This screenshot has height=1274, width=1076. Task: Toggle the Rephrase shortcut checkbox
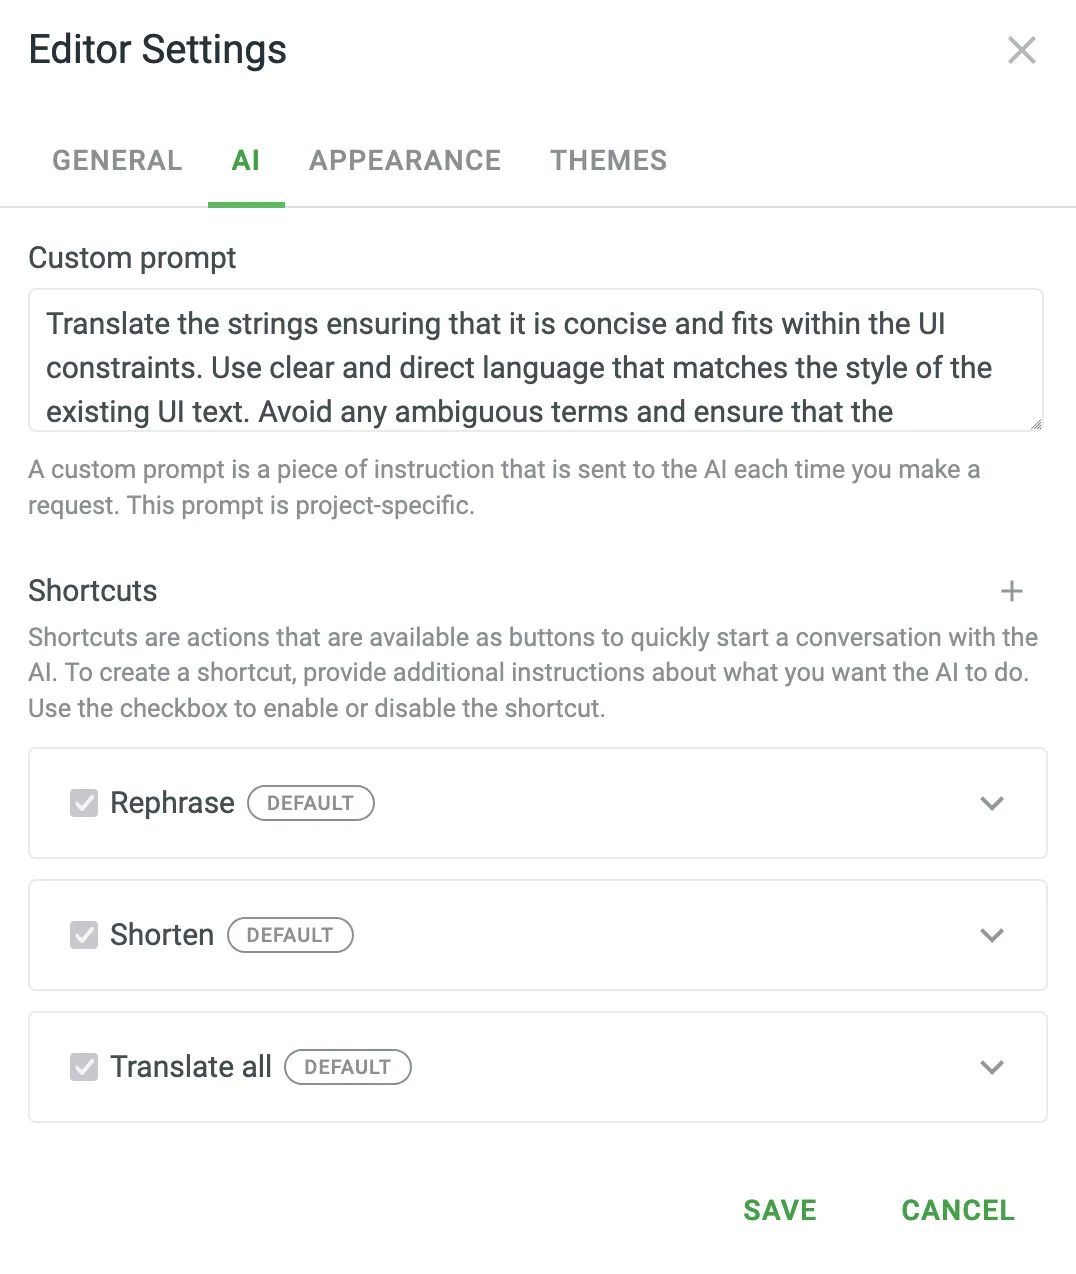(84, 803)
